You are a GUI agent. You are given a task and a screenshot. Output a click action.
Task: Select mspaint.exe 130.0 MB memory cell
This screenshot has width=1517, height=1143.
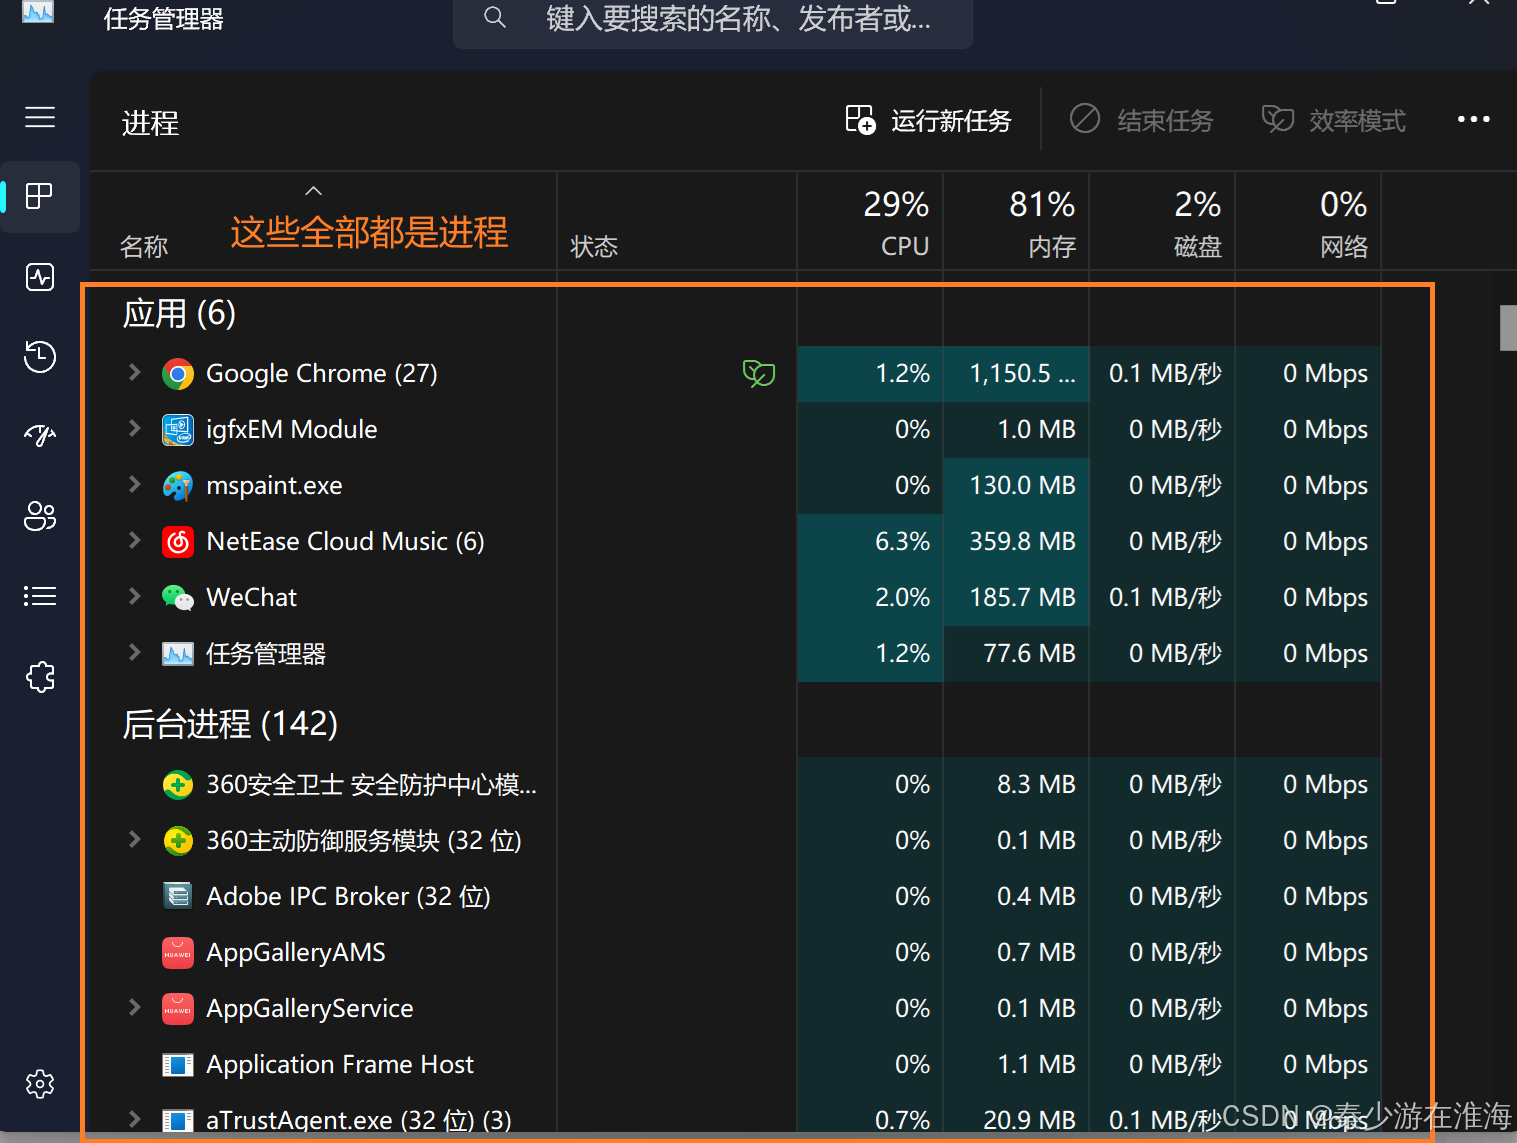point(1016,486)
